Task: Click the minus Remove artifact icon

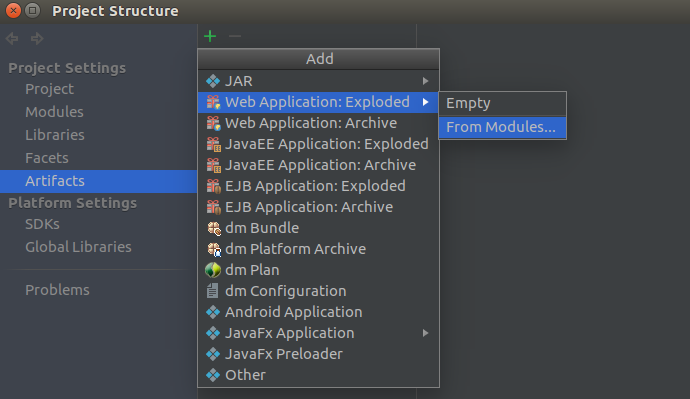Action: (x=235, y=36)
